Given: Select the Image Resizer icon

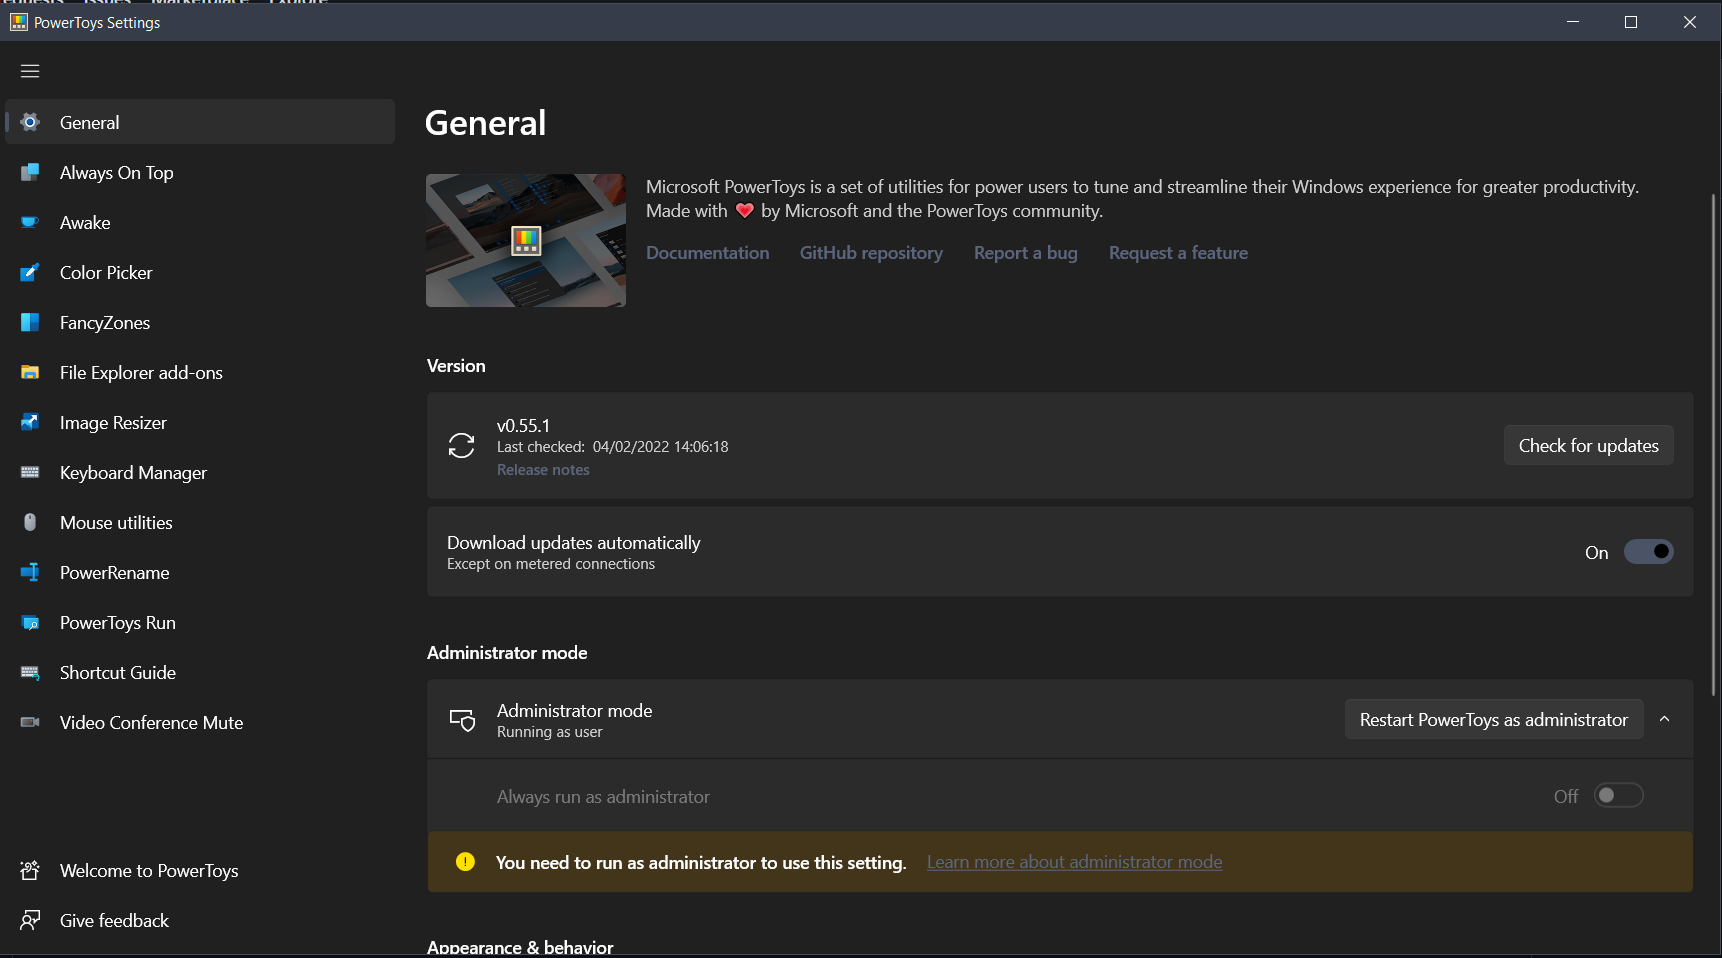Looking at the screenshot, I should [30, 422].
